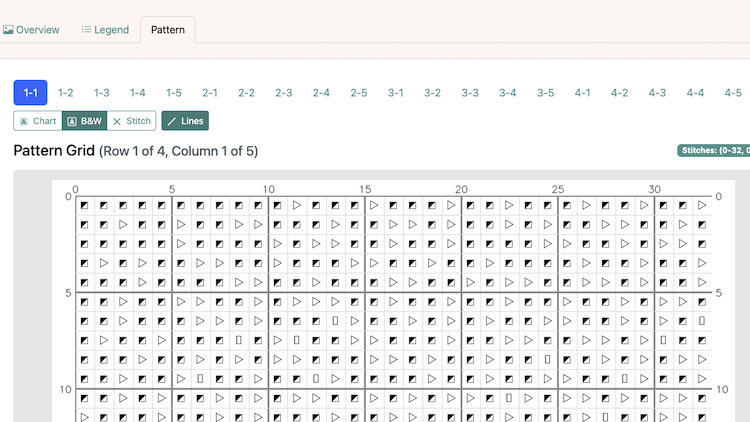The image size is (750, 422).
Task: Select the Pattern tab
Action: click(x=168, y=30)
